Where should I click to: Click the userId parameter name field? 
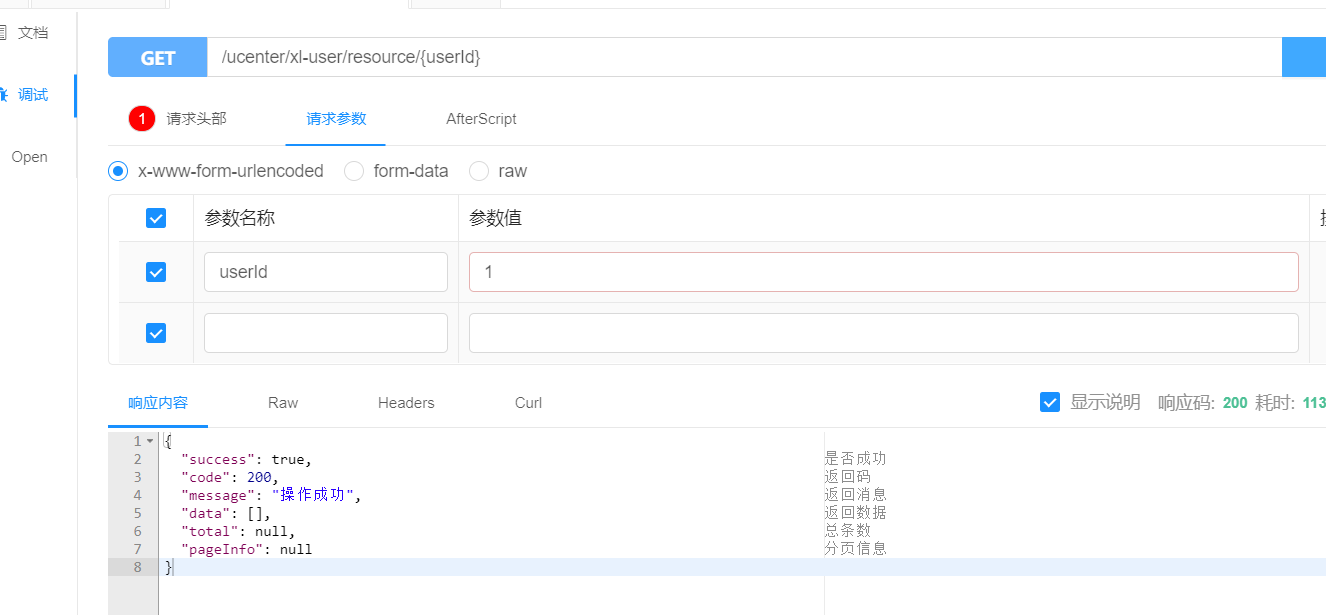326,272
